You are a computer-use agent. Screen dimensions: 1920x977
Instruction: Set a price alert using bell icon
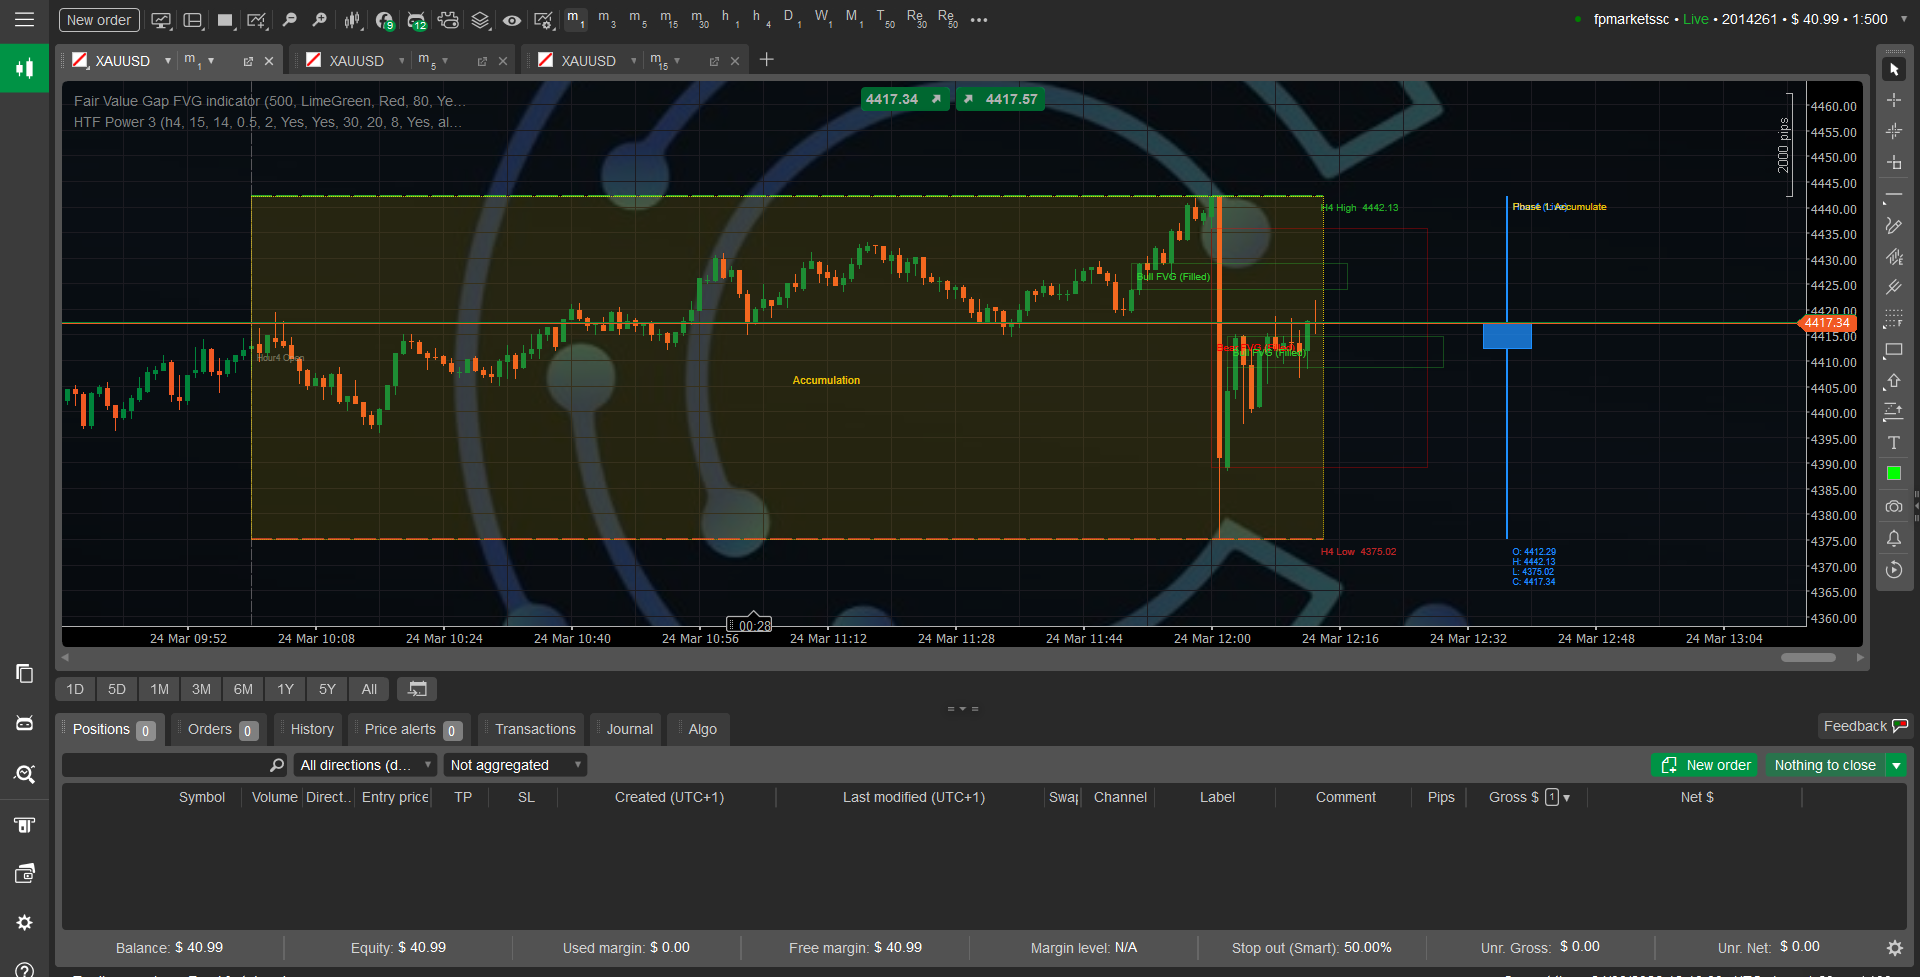(x=1893, y=539)
